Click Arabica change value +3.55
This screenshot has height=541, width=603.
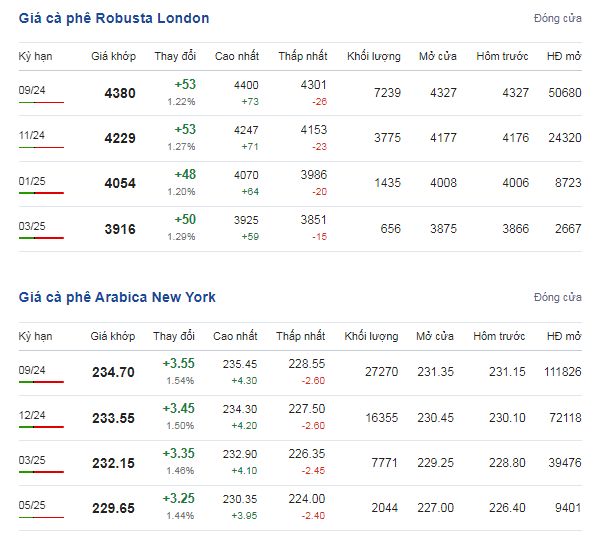(x=178, y=363)
